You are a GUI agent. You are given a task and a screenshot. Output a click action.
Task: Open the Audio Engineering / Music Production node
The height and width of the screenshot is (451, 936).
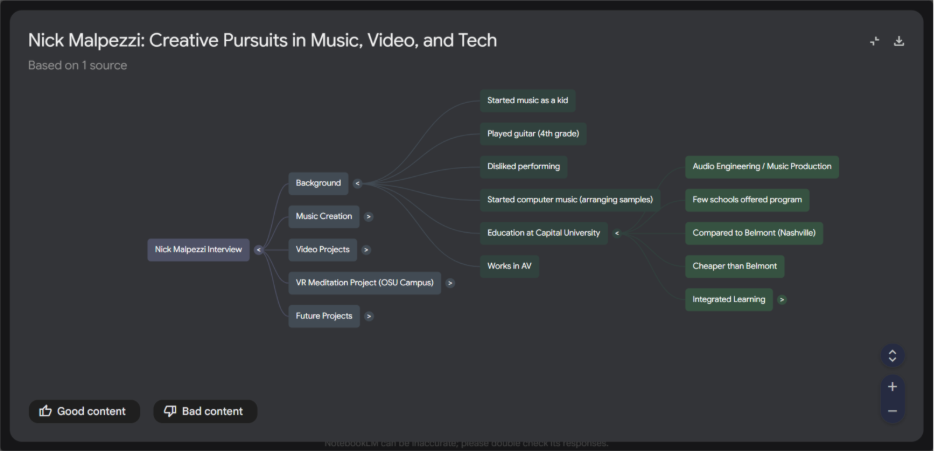[x=761, y=166]
